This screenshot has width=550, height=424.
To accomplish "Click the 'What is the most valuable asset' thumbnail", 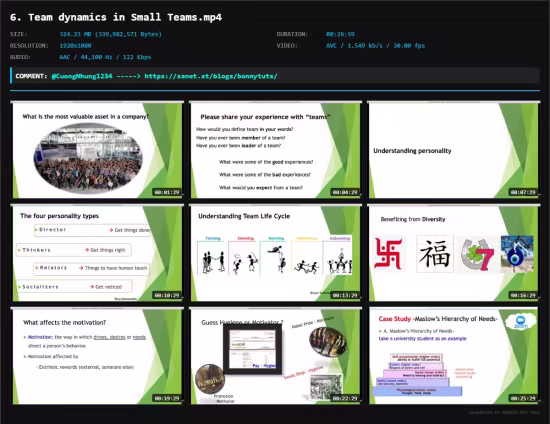I will click(x=98, y=150).
